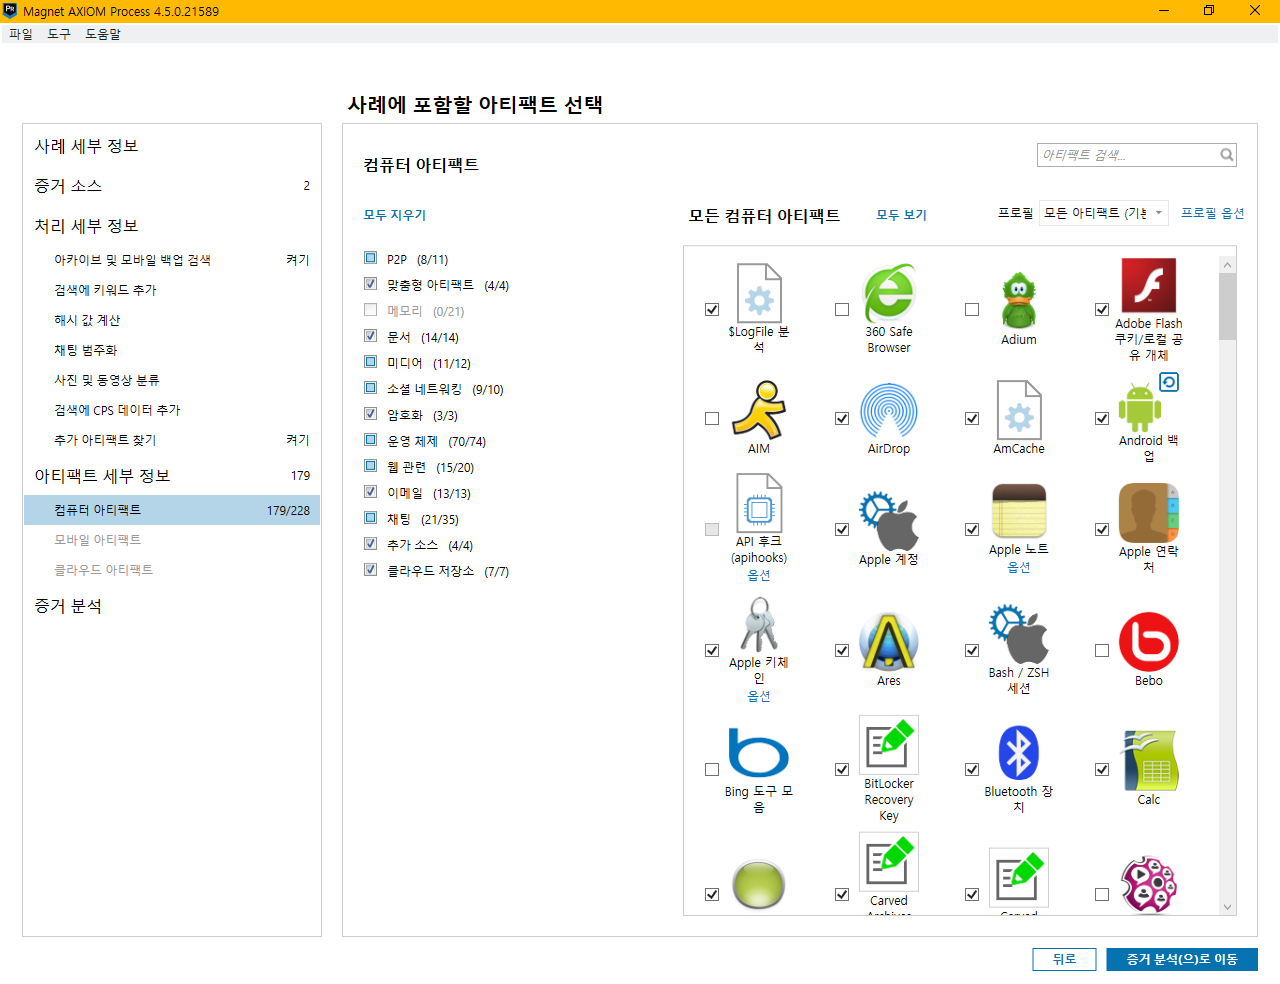Select the 소셜 네트워킹 (9/10) category
The height and width of the screenshot is (984, 1280).
coord(445,389)
